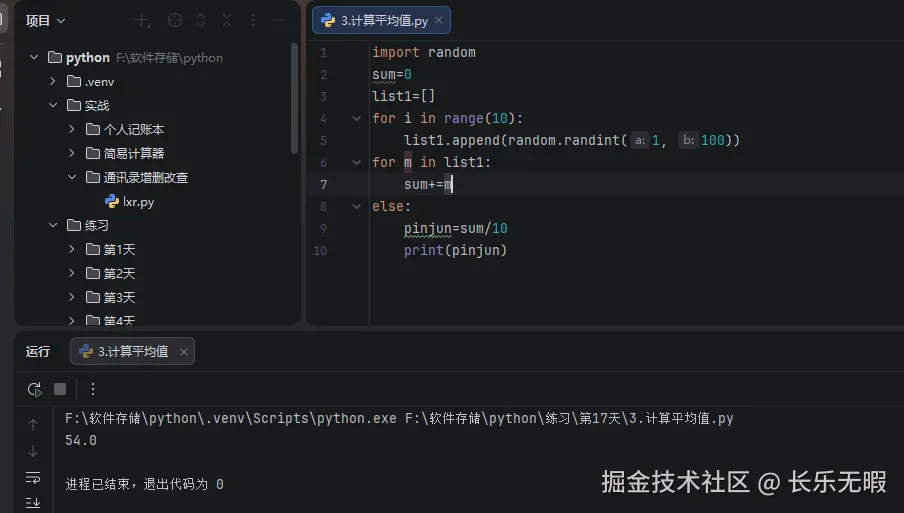The width and height of the screenshot is (904, 513).
Task: Select opened file crosshair icon
Action: [175, 21]
